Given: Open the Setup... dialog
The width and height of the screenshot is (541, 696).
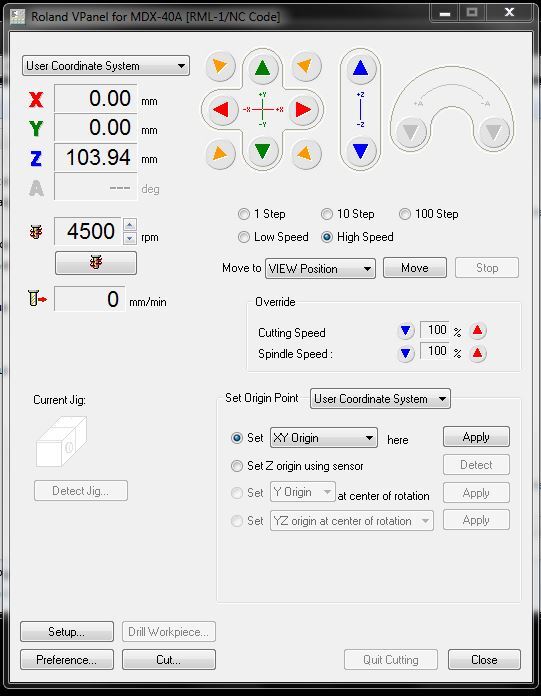Looking at the screenshot, I should click(67, 632).
